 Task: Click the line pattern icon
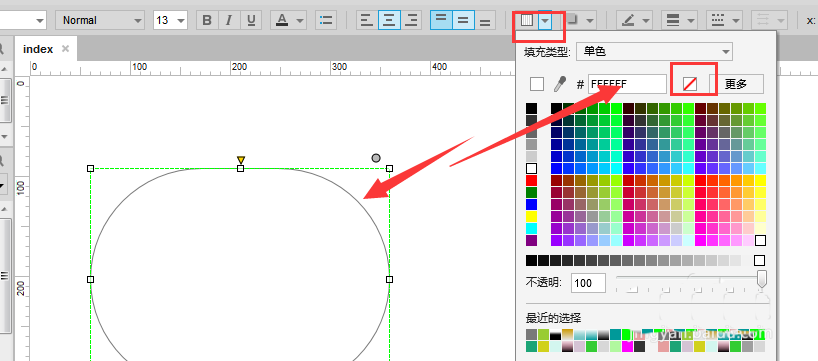718,20
